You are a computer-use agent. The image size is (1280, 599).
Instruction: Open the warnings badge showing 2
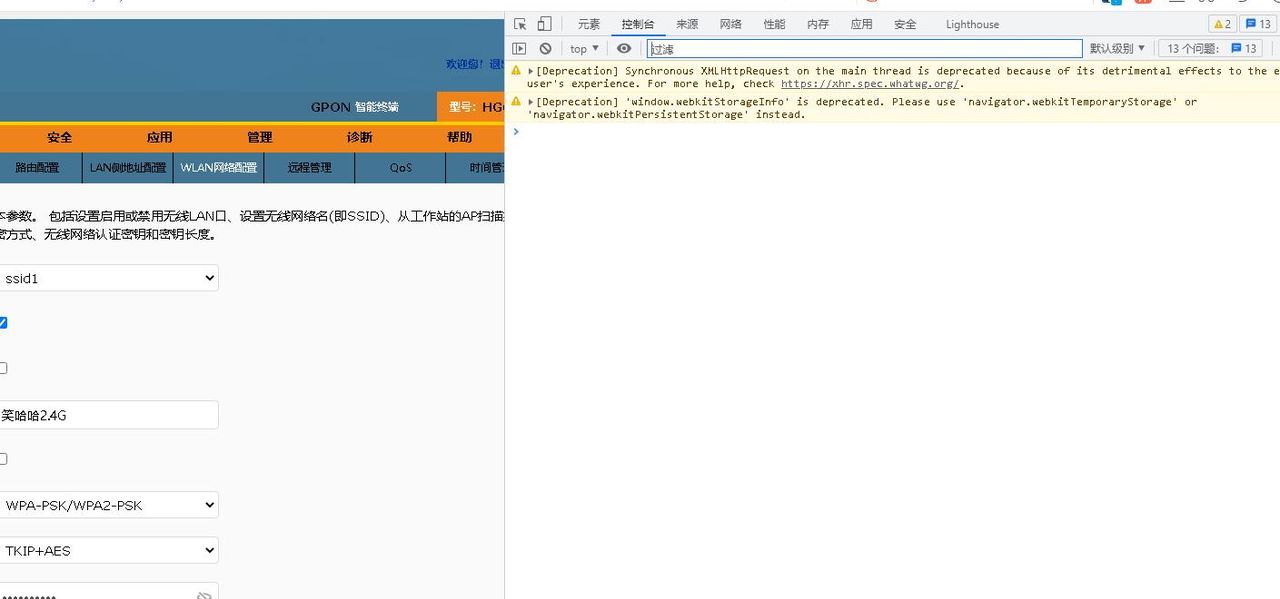pos(1222,24)
